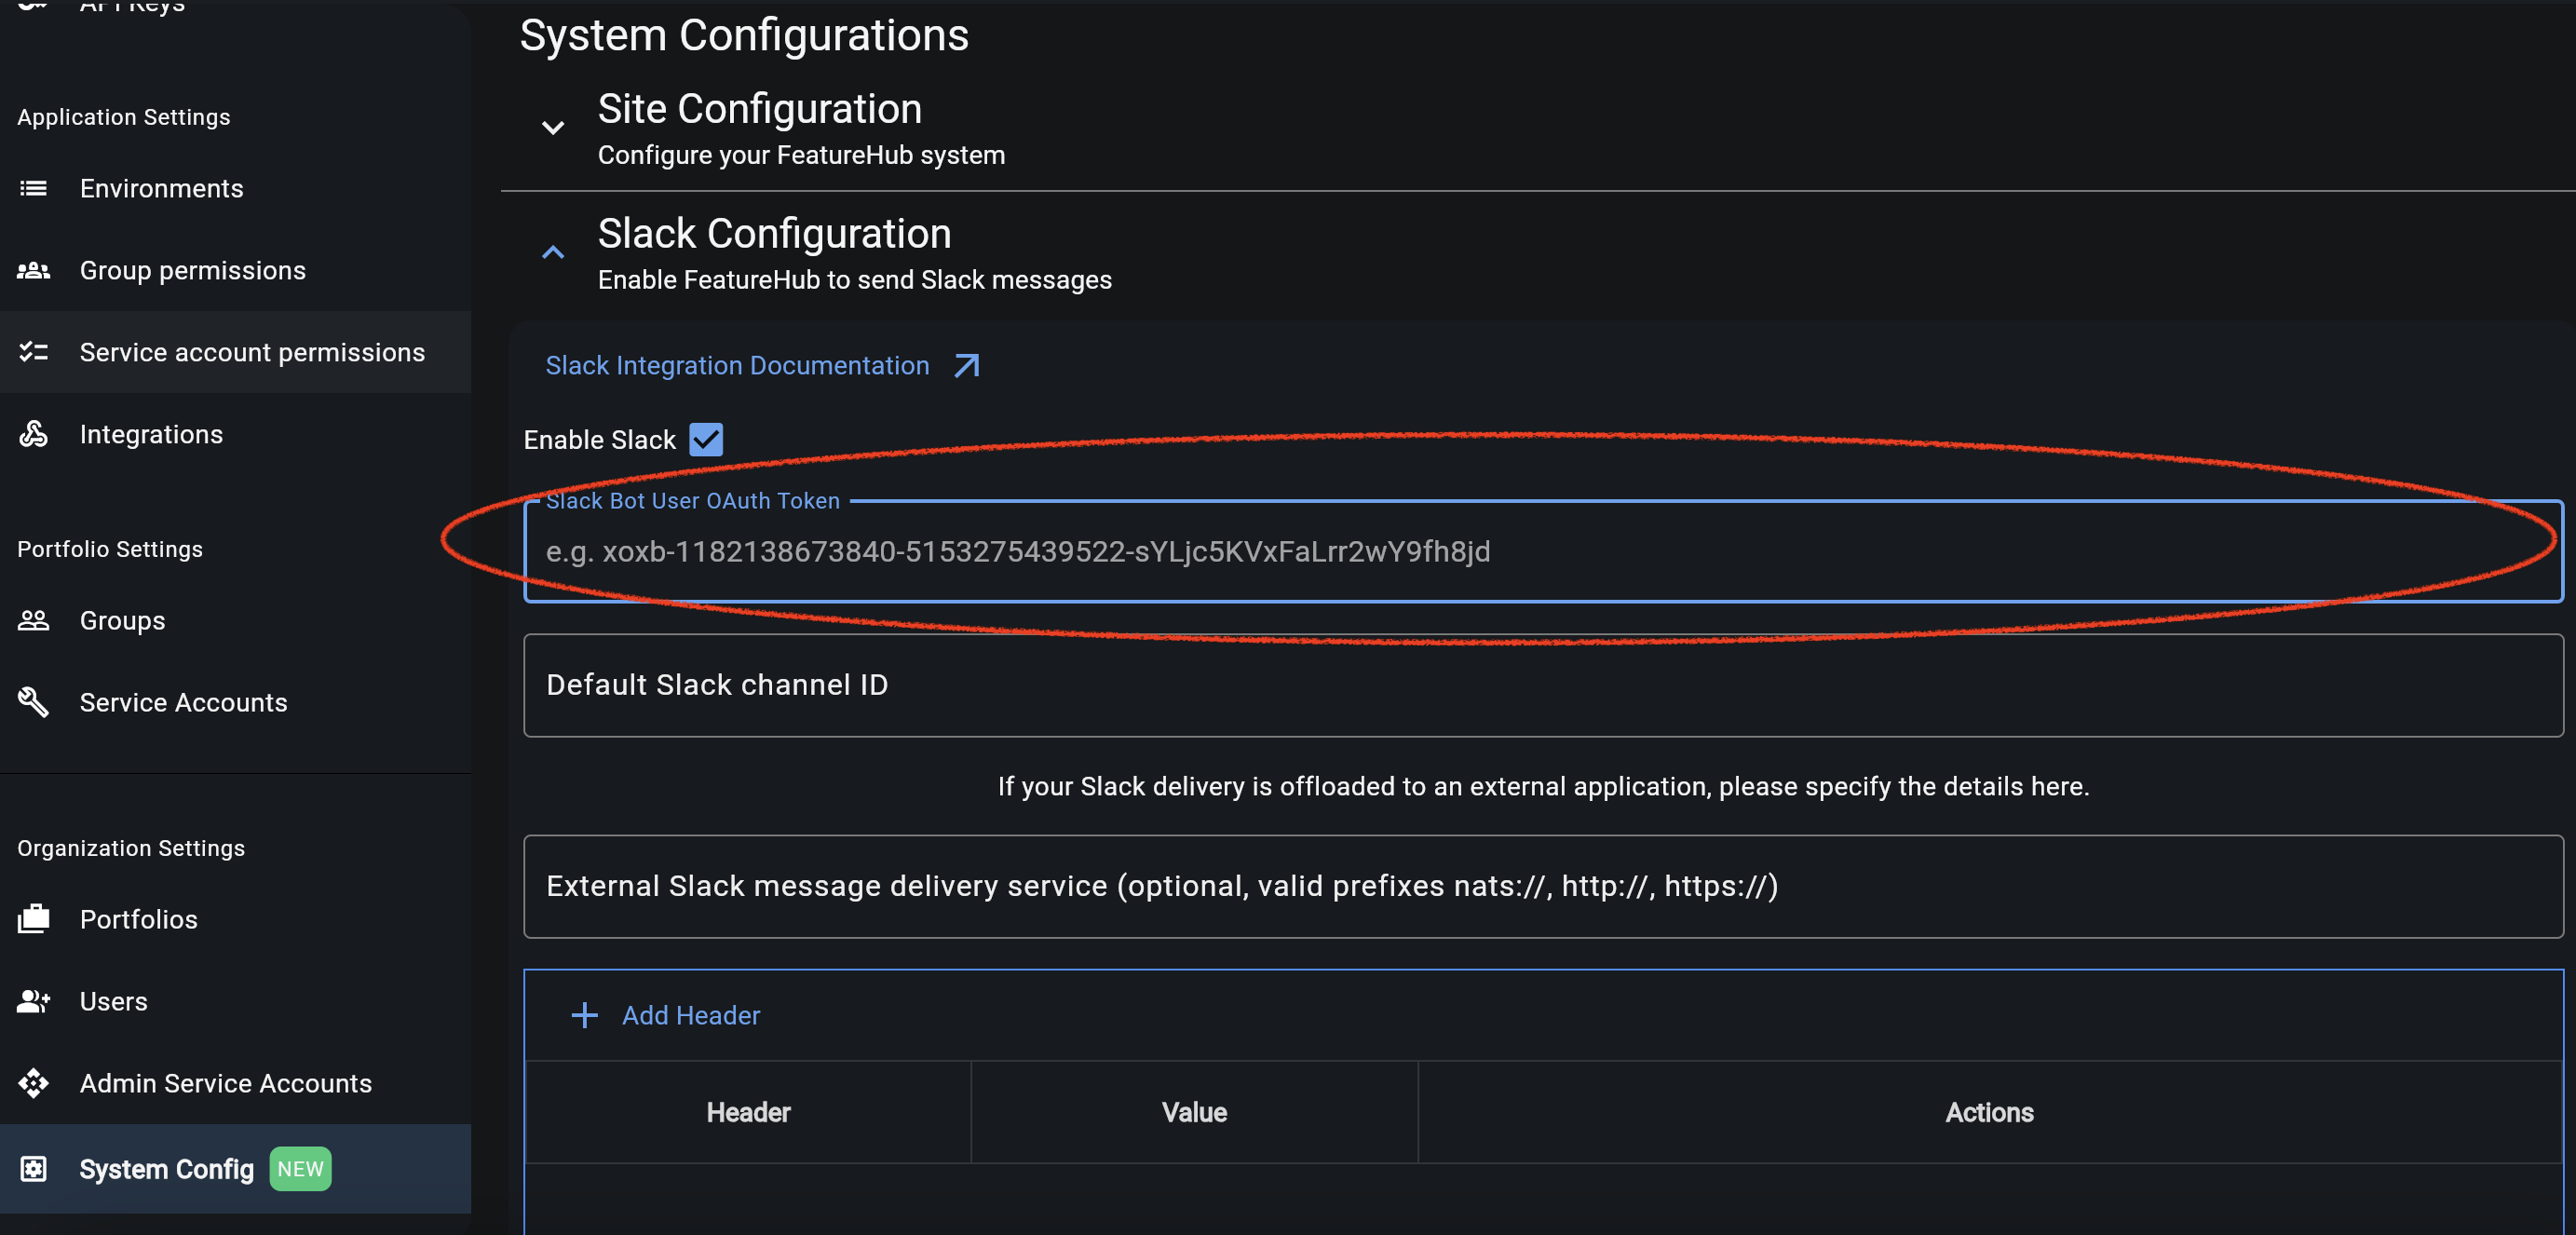2576x1235 pixels.
Task: Click the External Slack message delivery service field
Action: 1400,886
